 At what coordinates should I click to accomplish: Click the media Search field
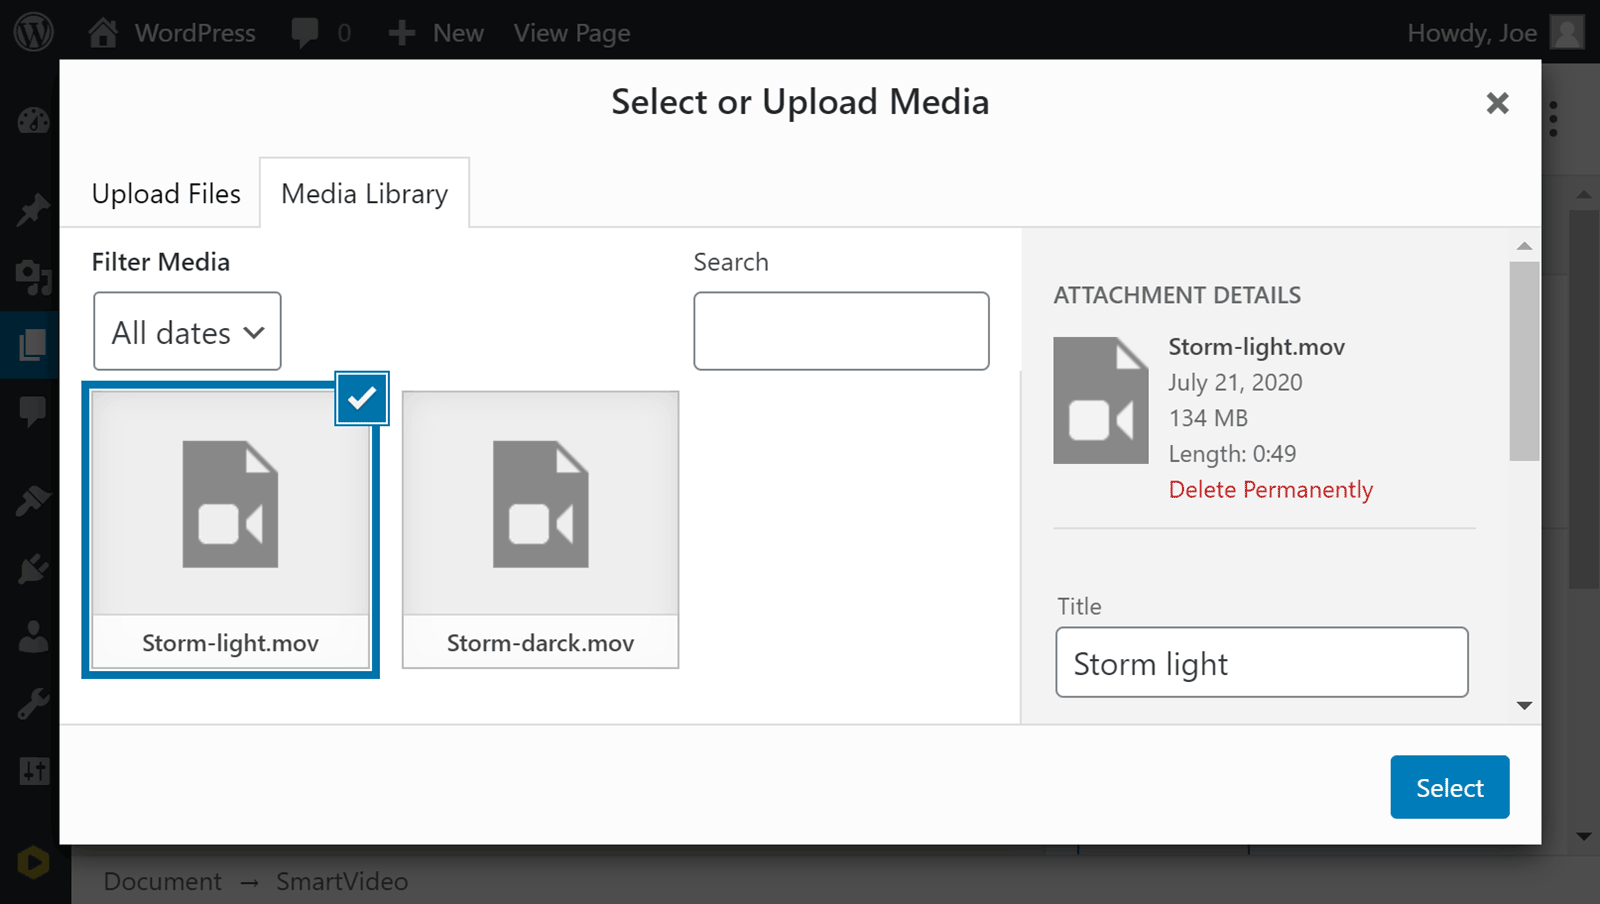[x=841, y=331]
